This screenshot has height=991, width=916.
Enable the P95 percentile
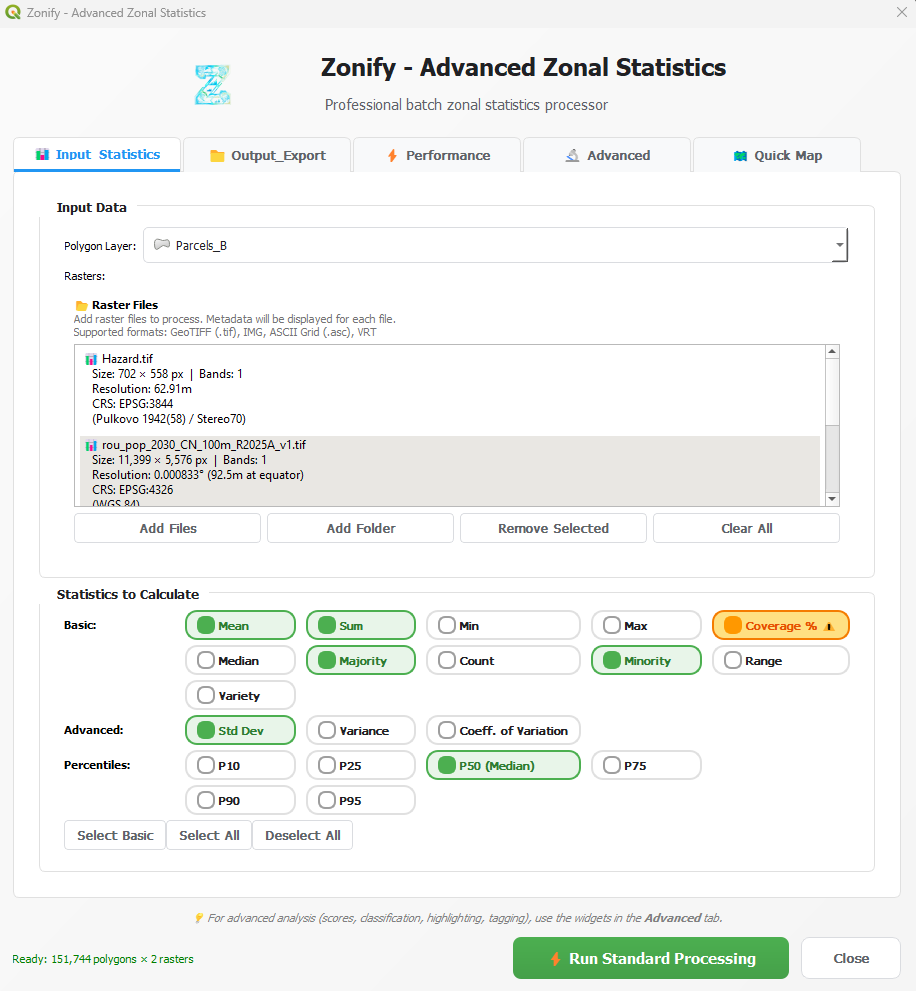360,800
